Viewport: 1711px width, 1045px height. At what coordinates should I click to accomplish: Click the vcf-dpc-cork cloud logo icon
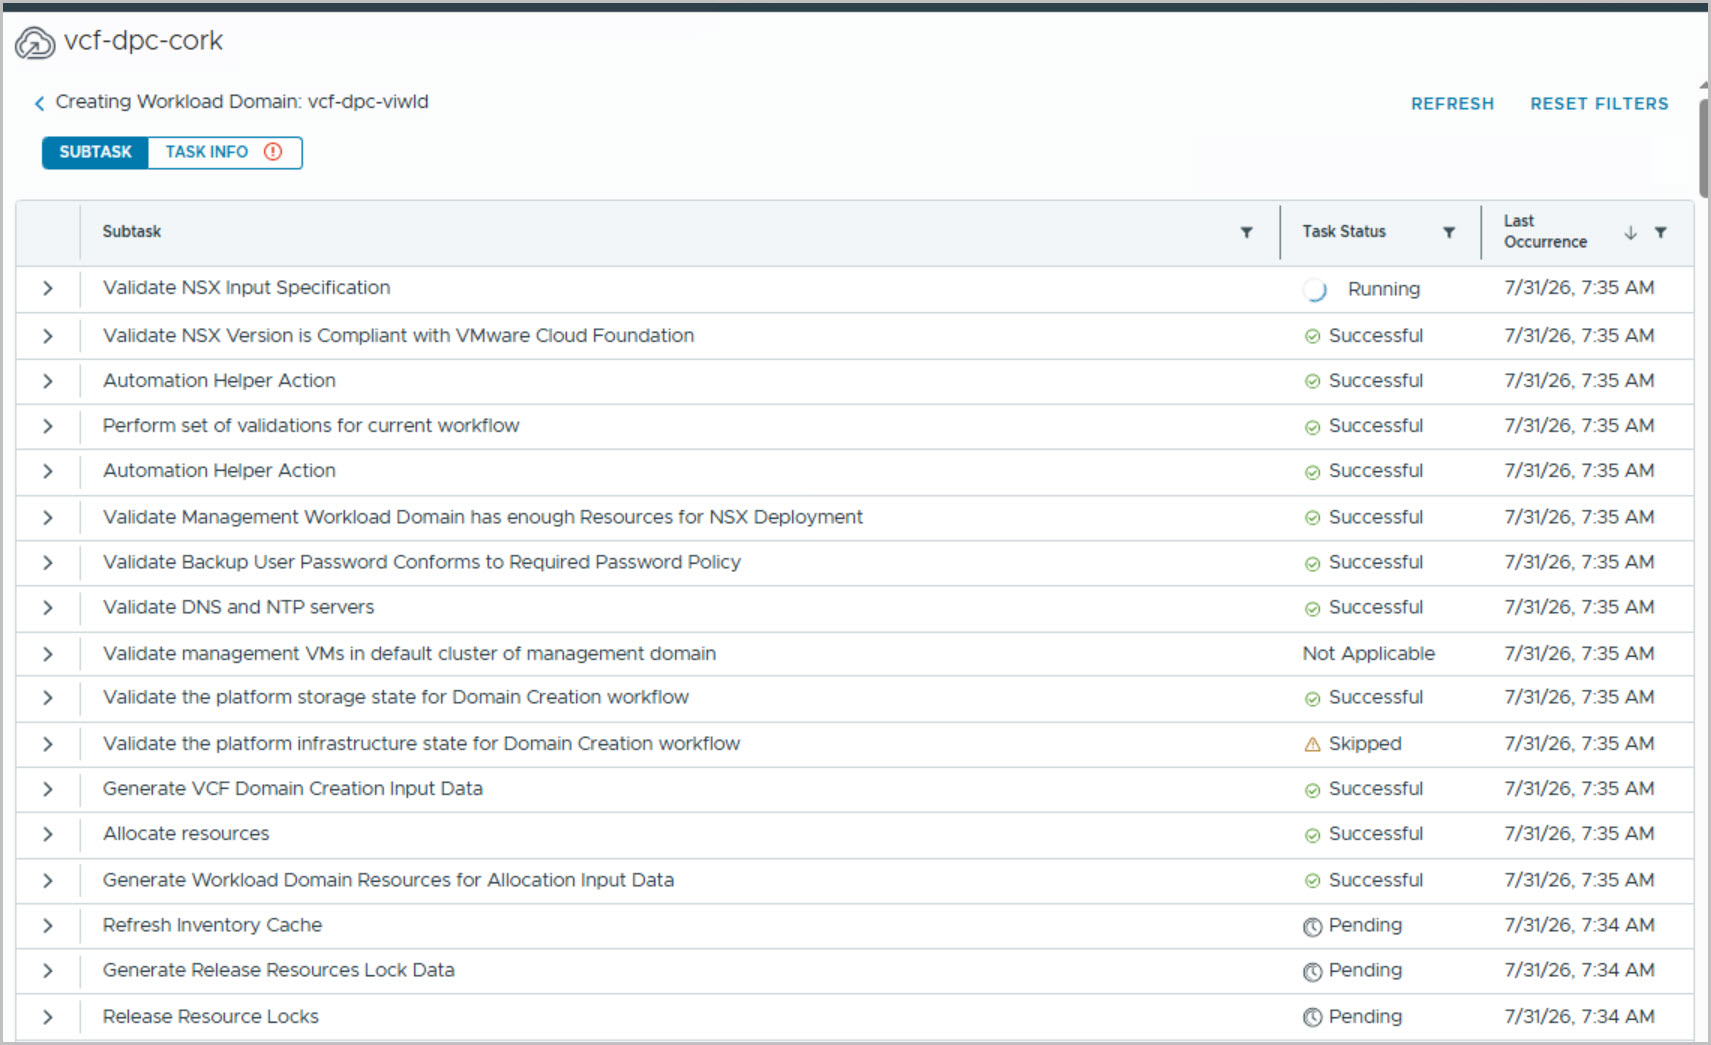tap(34, 43)
